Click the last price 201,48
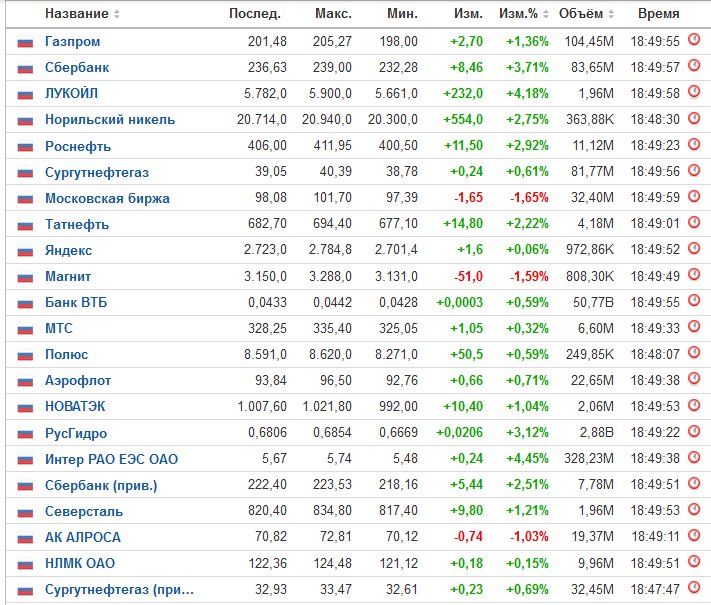The width and height of the screenshot is (711, 605). click(267, 42)
